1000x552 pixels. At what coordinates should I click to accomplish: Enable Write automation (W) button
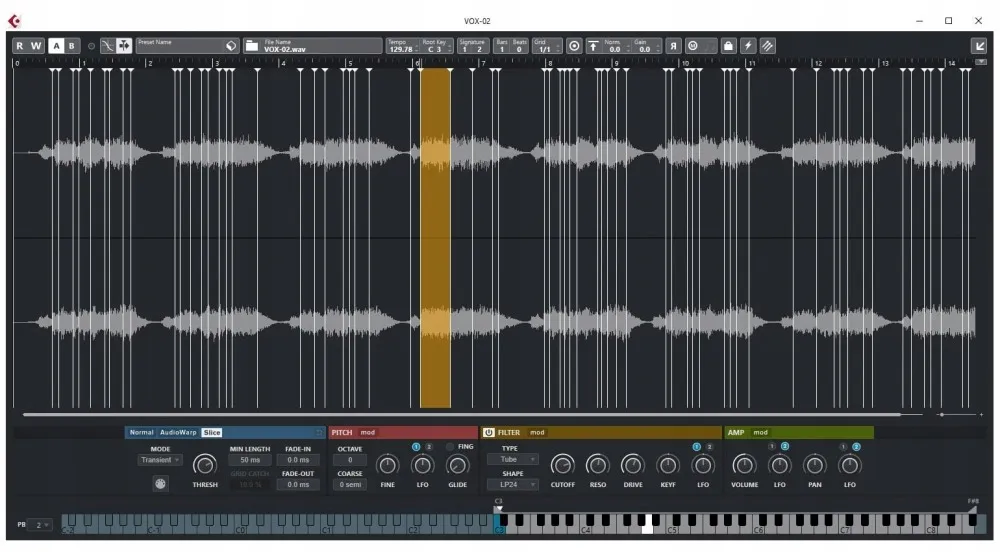pos(36,46)
